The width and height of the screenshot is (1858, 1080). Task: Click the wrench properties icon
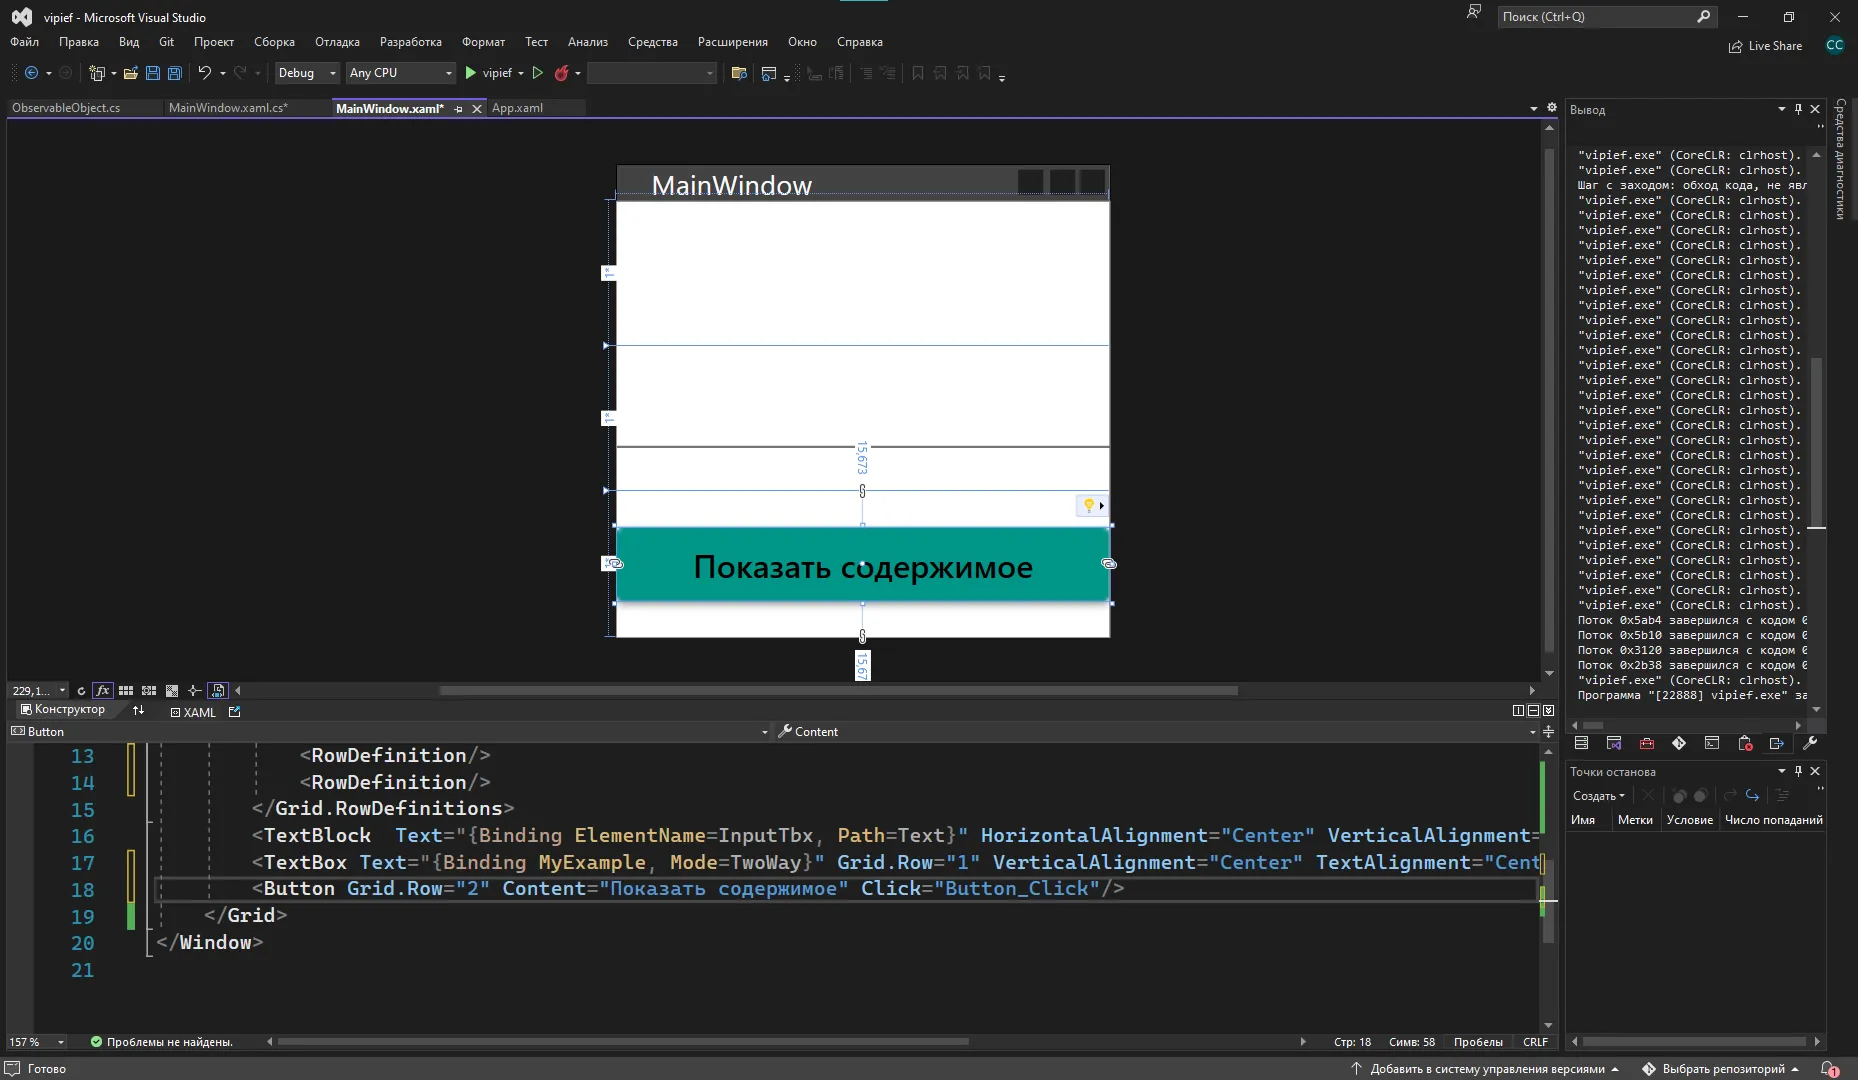point(1810,743)
